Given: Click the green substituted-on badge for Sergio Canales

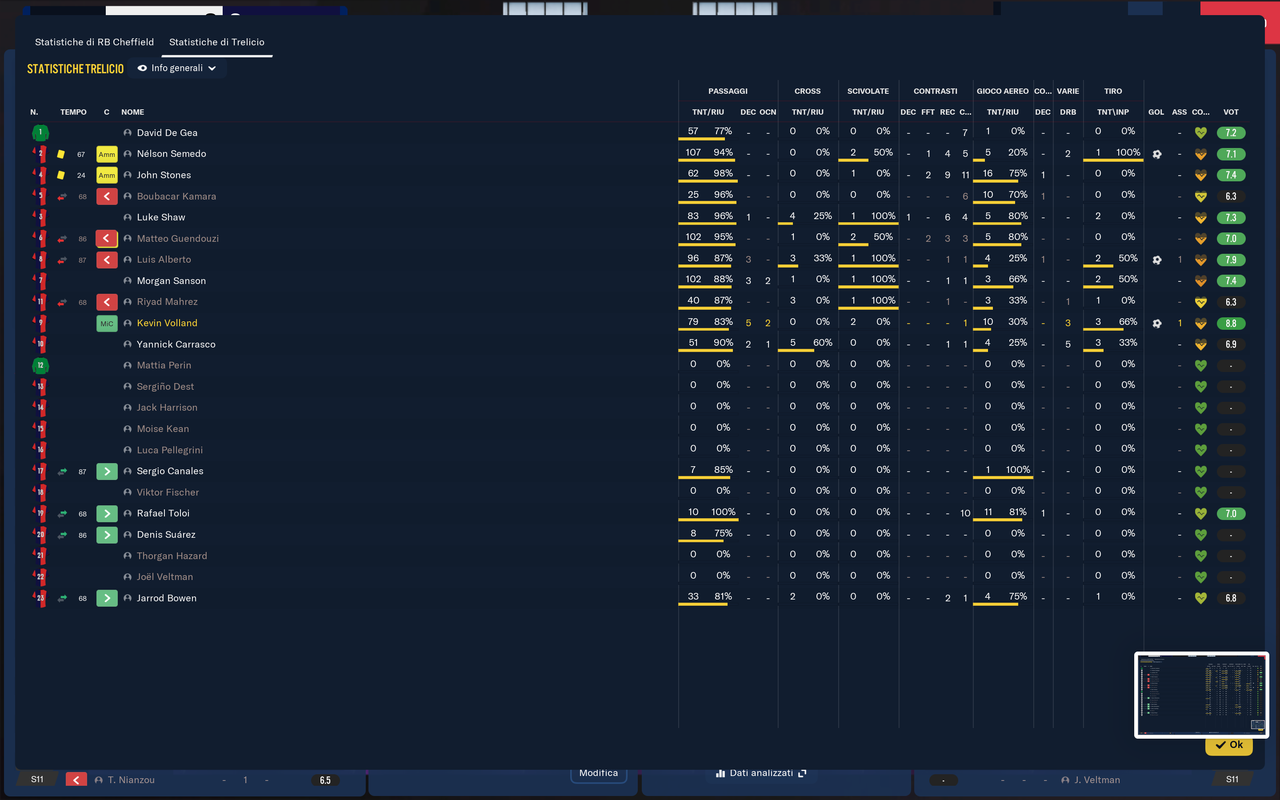Looking at the screenshot, I should point(107,471).
